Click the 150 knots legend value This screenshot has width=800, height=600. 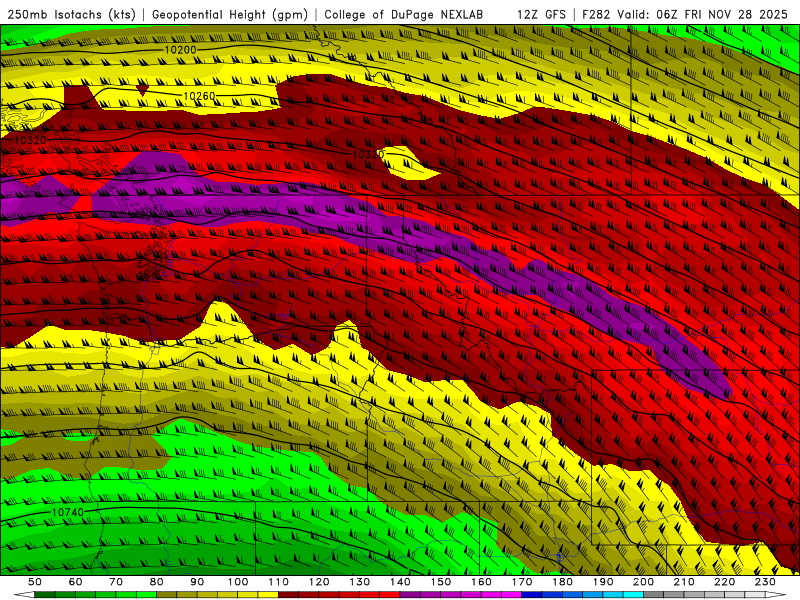pos(441,582)
